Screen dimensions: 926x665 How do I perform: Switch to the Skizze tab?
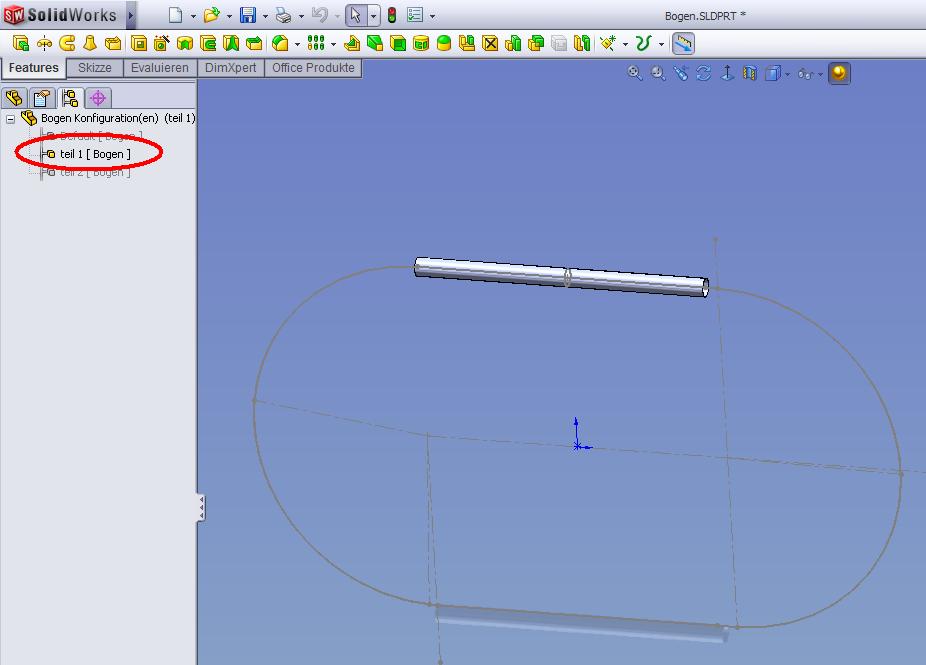coord(95,68)
